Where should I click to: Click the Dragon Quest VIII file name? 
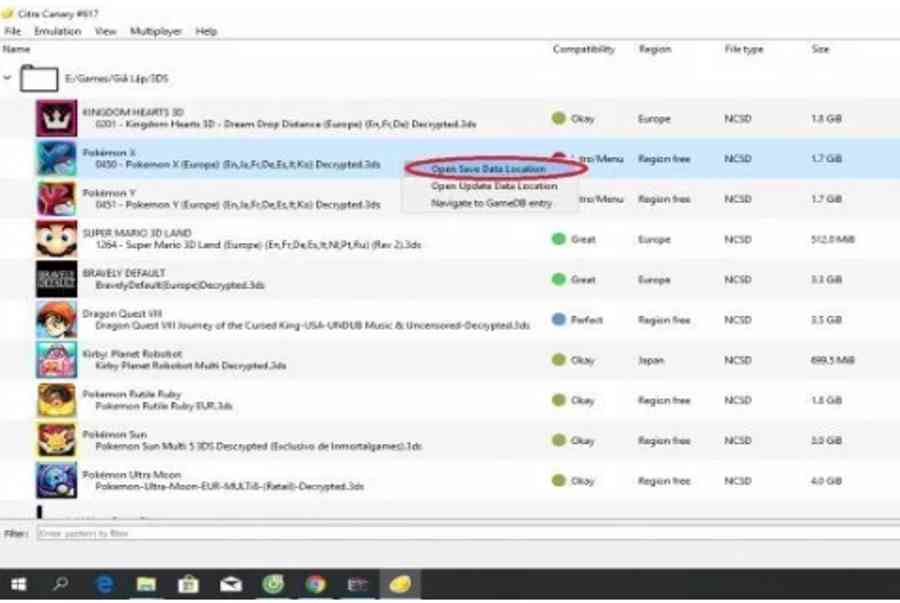pyautogui.click(x=312, y=325)
